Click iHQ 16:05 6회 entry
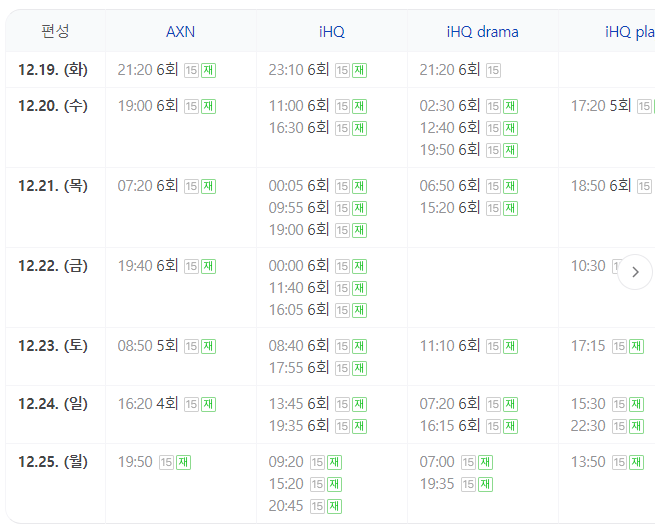 point(318,310)
